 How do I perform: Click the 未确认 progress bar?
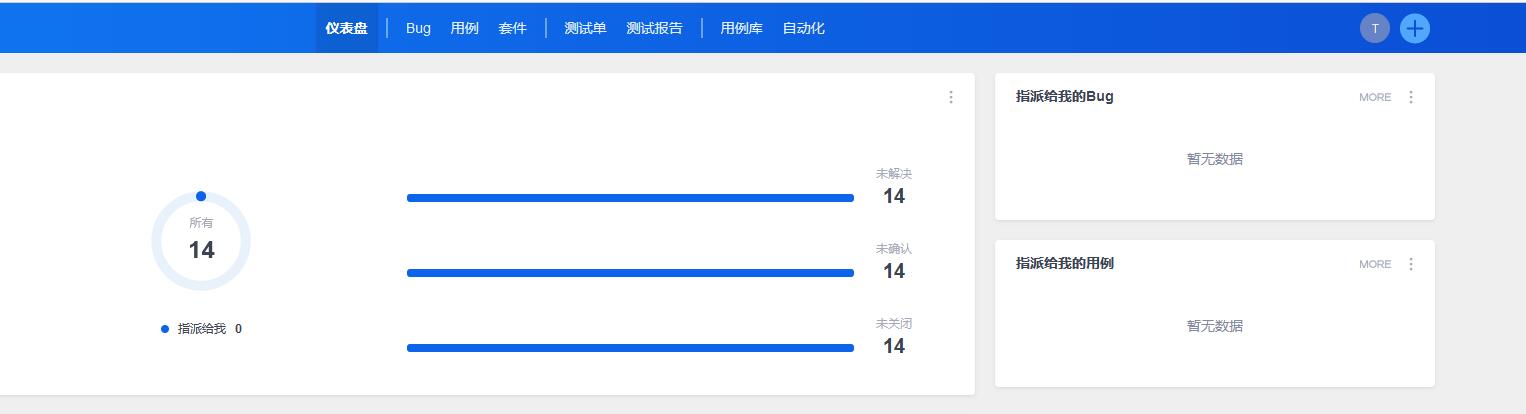[x=630, y=273]
